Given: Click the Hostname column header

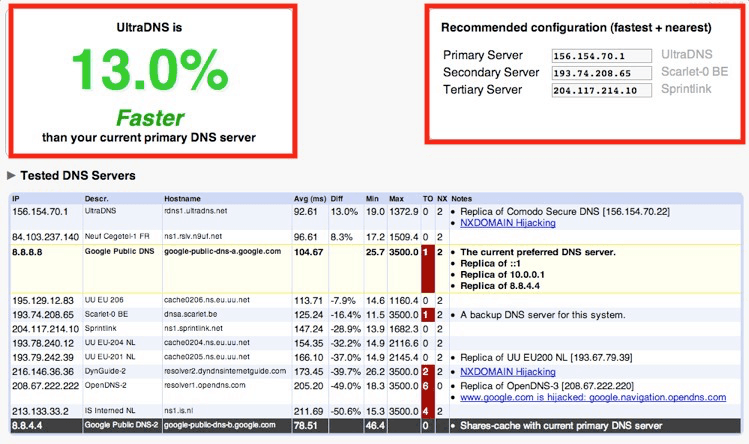Looking at the screenshot, I should tap(182, 198).
